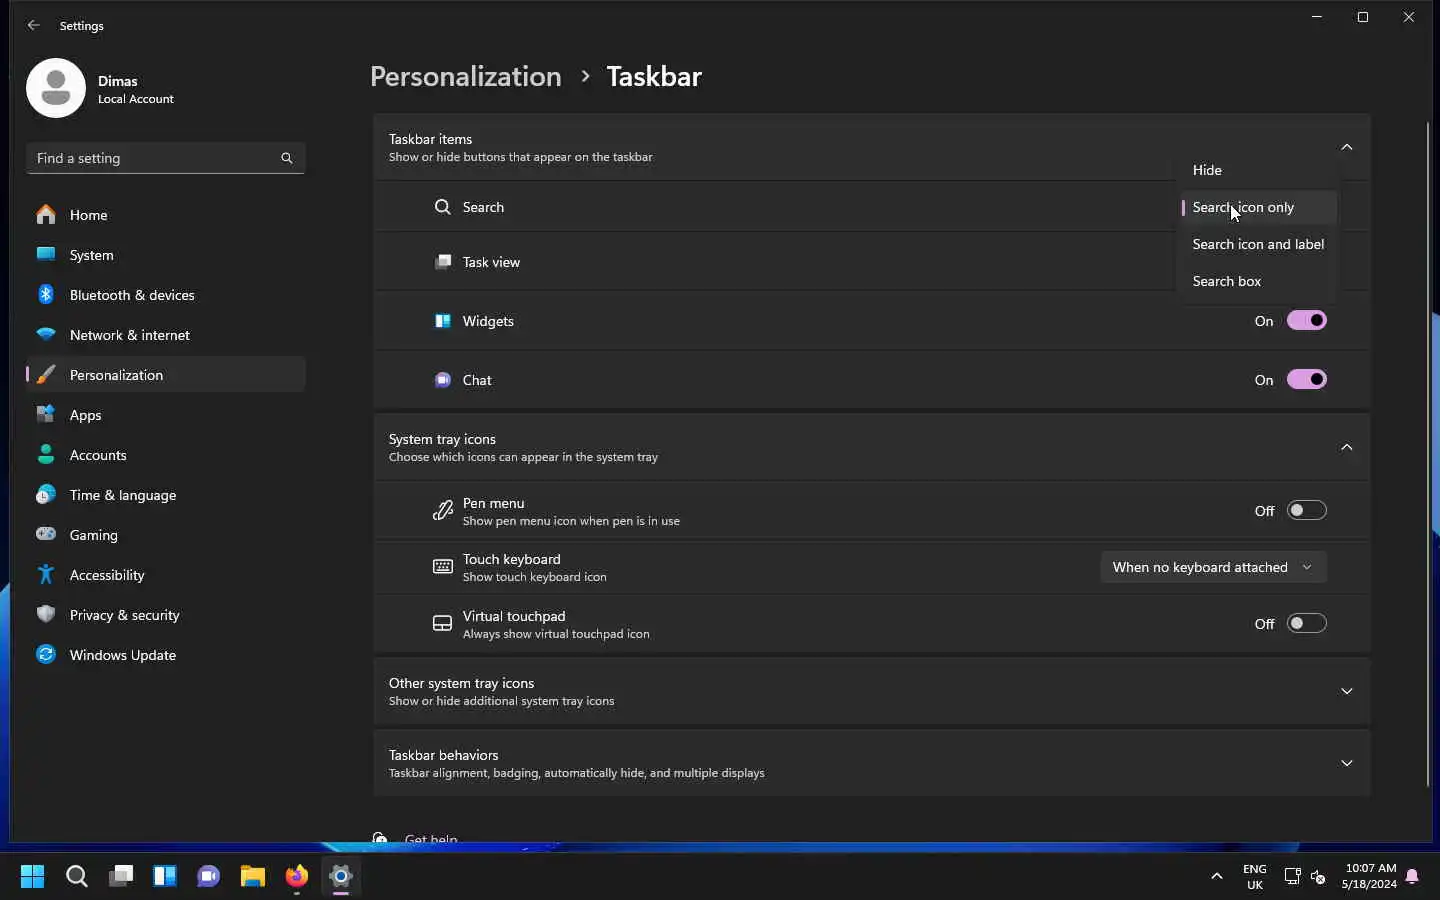Viewport: 1440px width, 900px height.
Task: Click the search magnifier in Find a setting
Action: 287,158
